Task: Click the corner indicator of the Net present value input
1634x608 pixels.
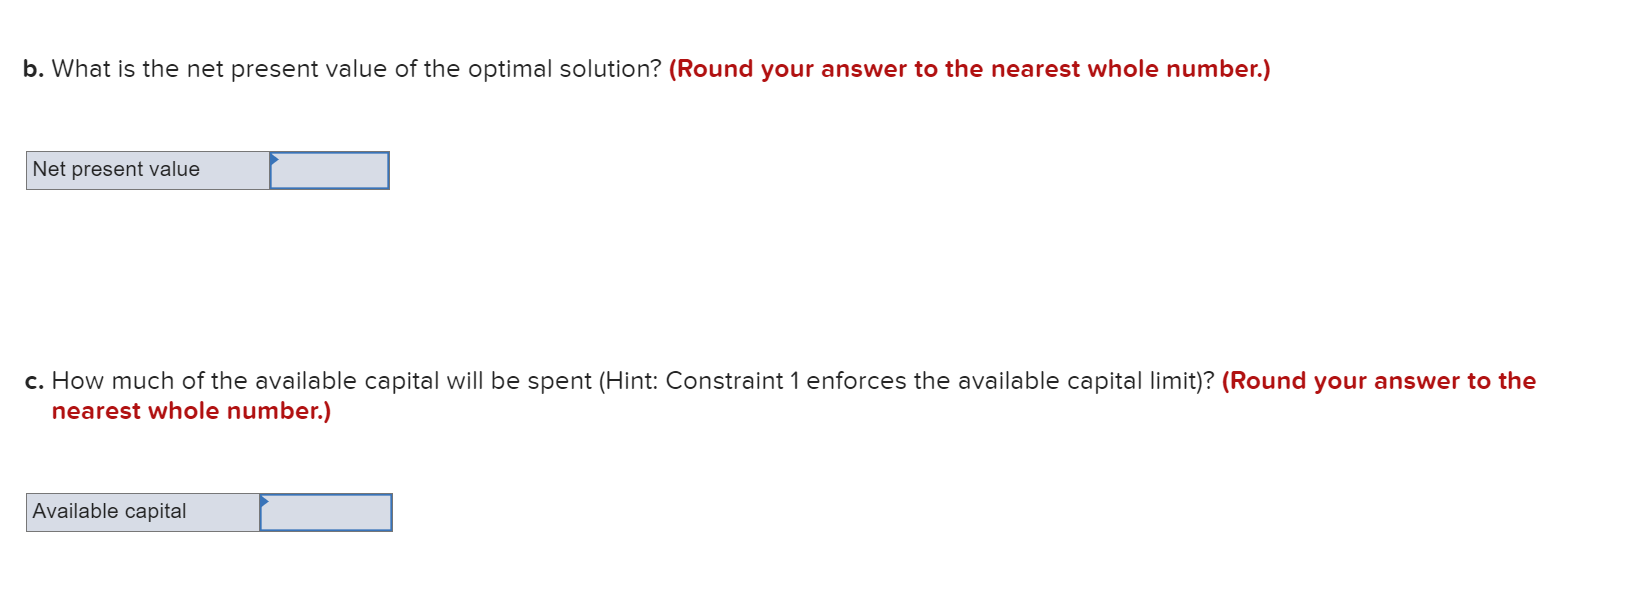Action: (275, 160)
